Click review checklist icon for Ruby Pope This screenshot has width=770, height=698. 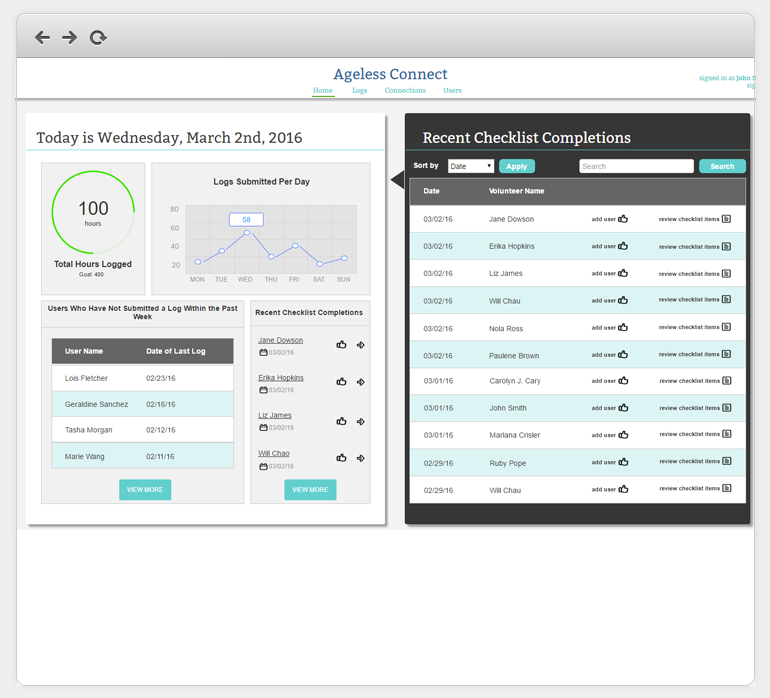coord(727,461)
